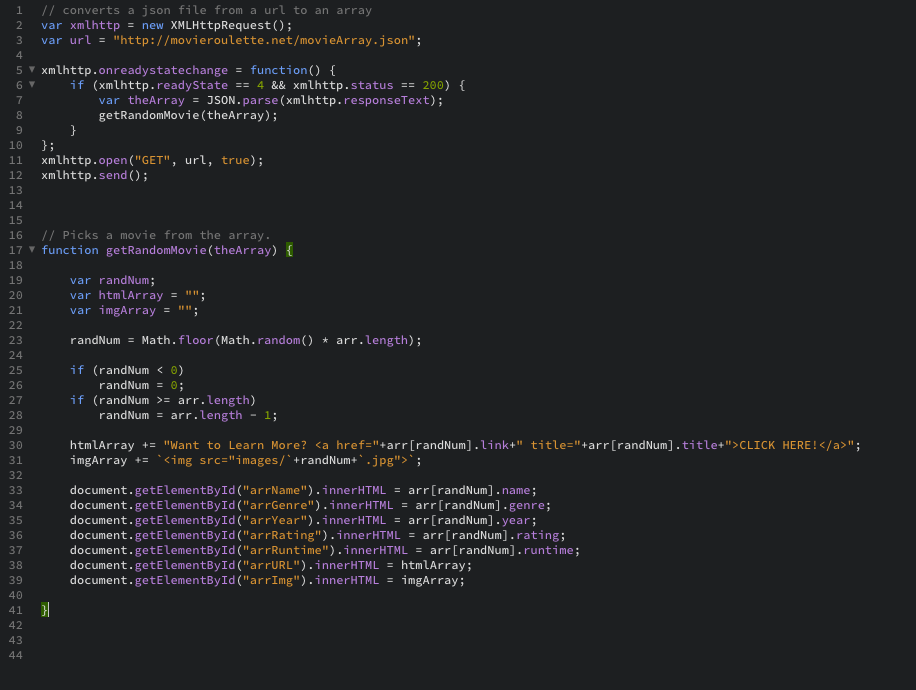Click 'arr.length - 1' on line 28
Viewport: 916px width, 690px height.
[221, 415]
